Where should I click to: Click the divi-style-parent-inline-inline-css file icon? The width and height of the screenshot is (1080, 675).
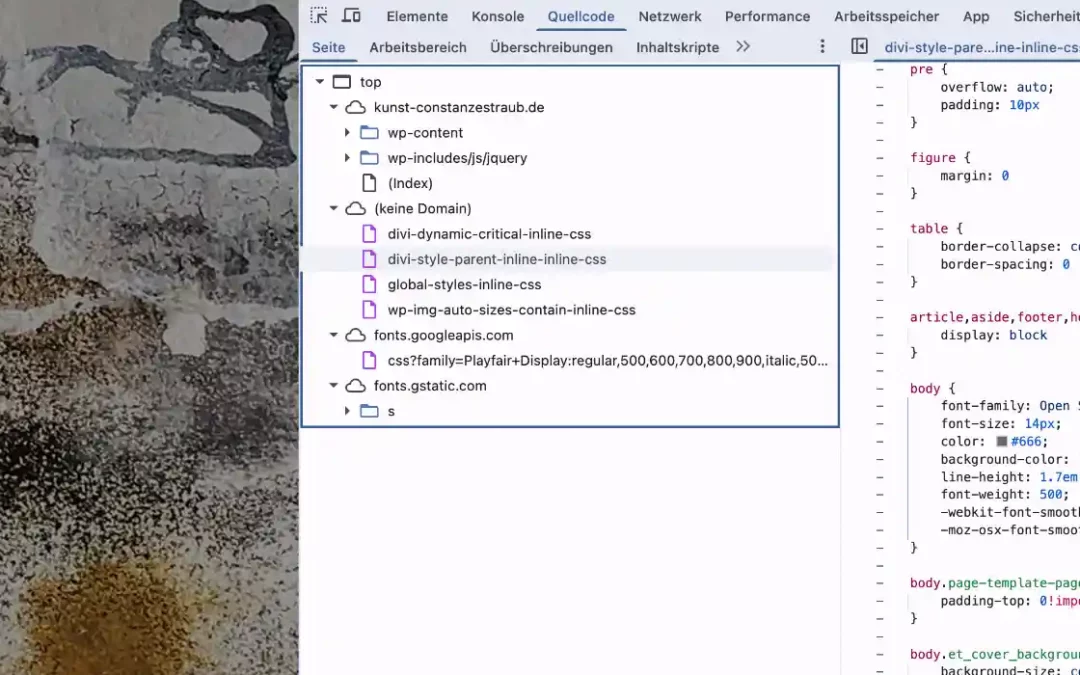click(370, 260)
